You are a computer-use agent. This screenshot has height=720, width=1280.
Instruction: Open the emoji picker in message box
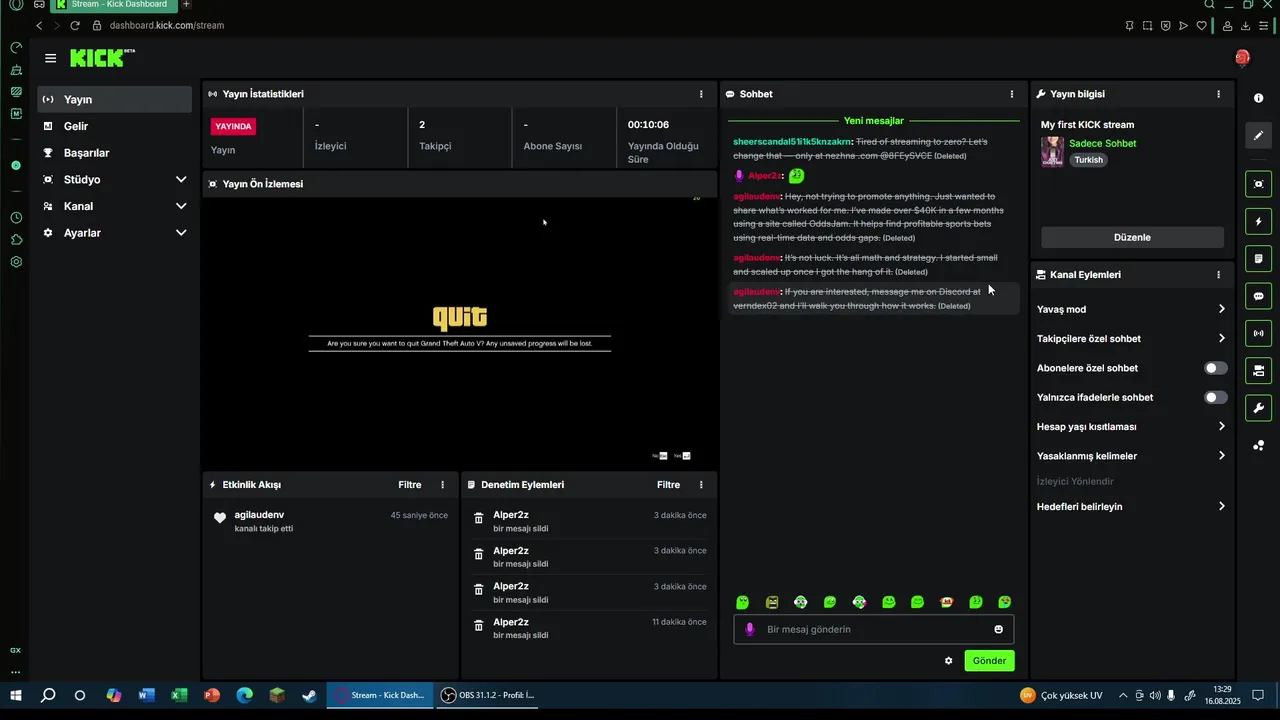(998, 629)
